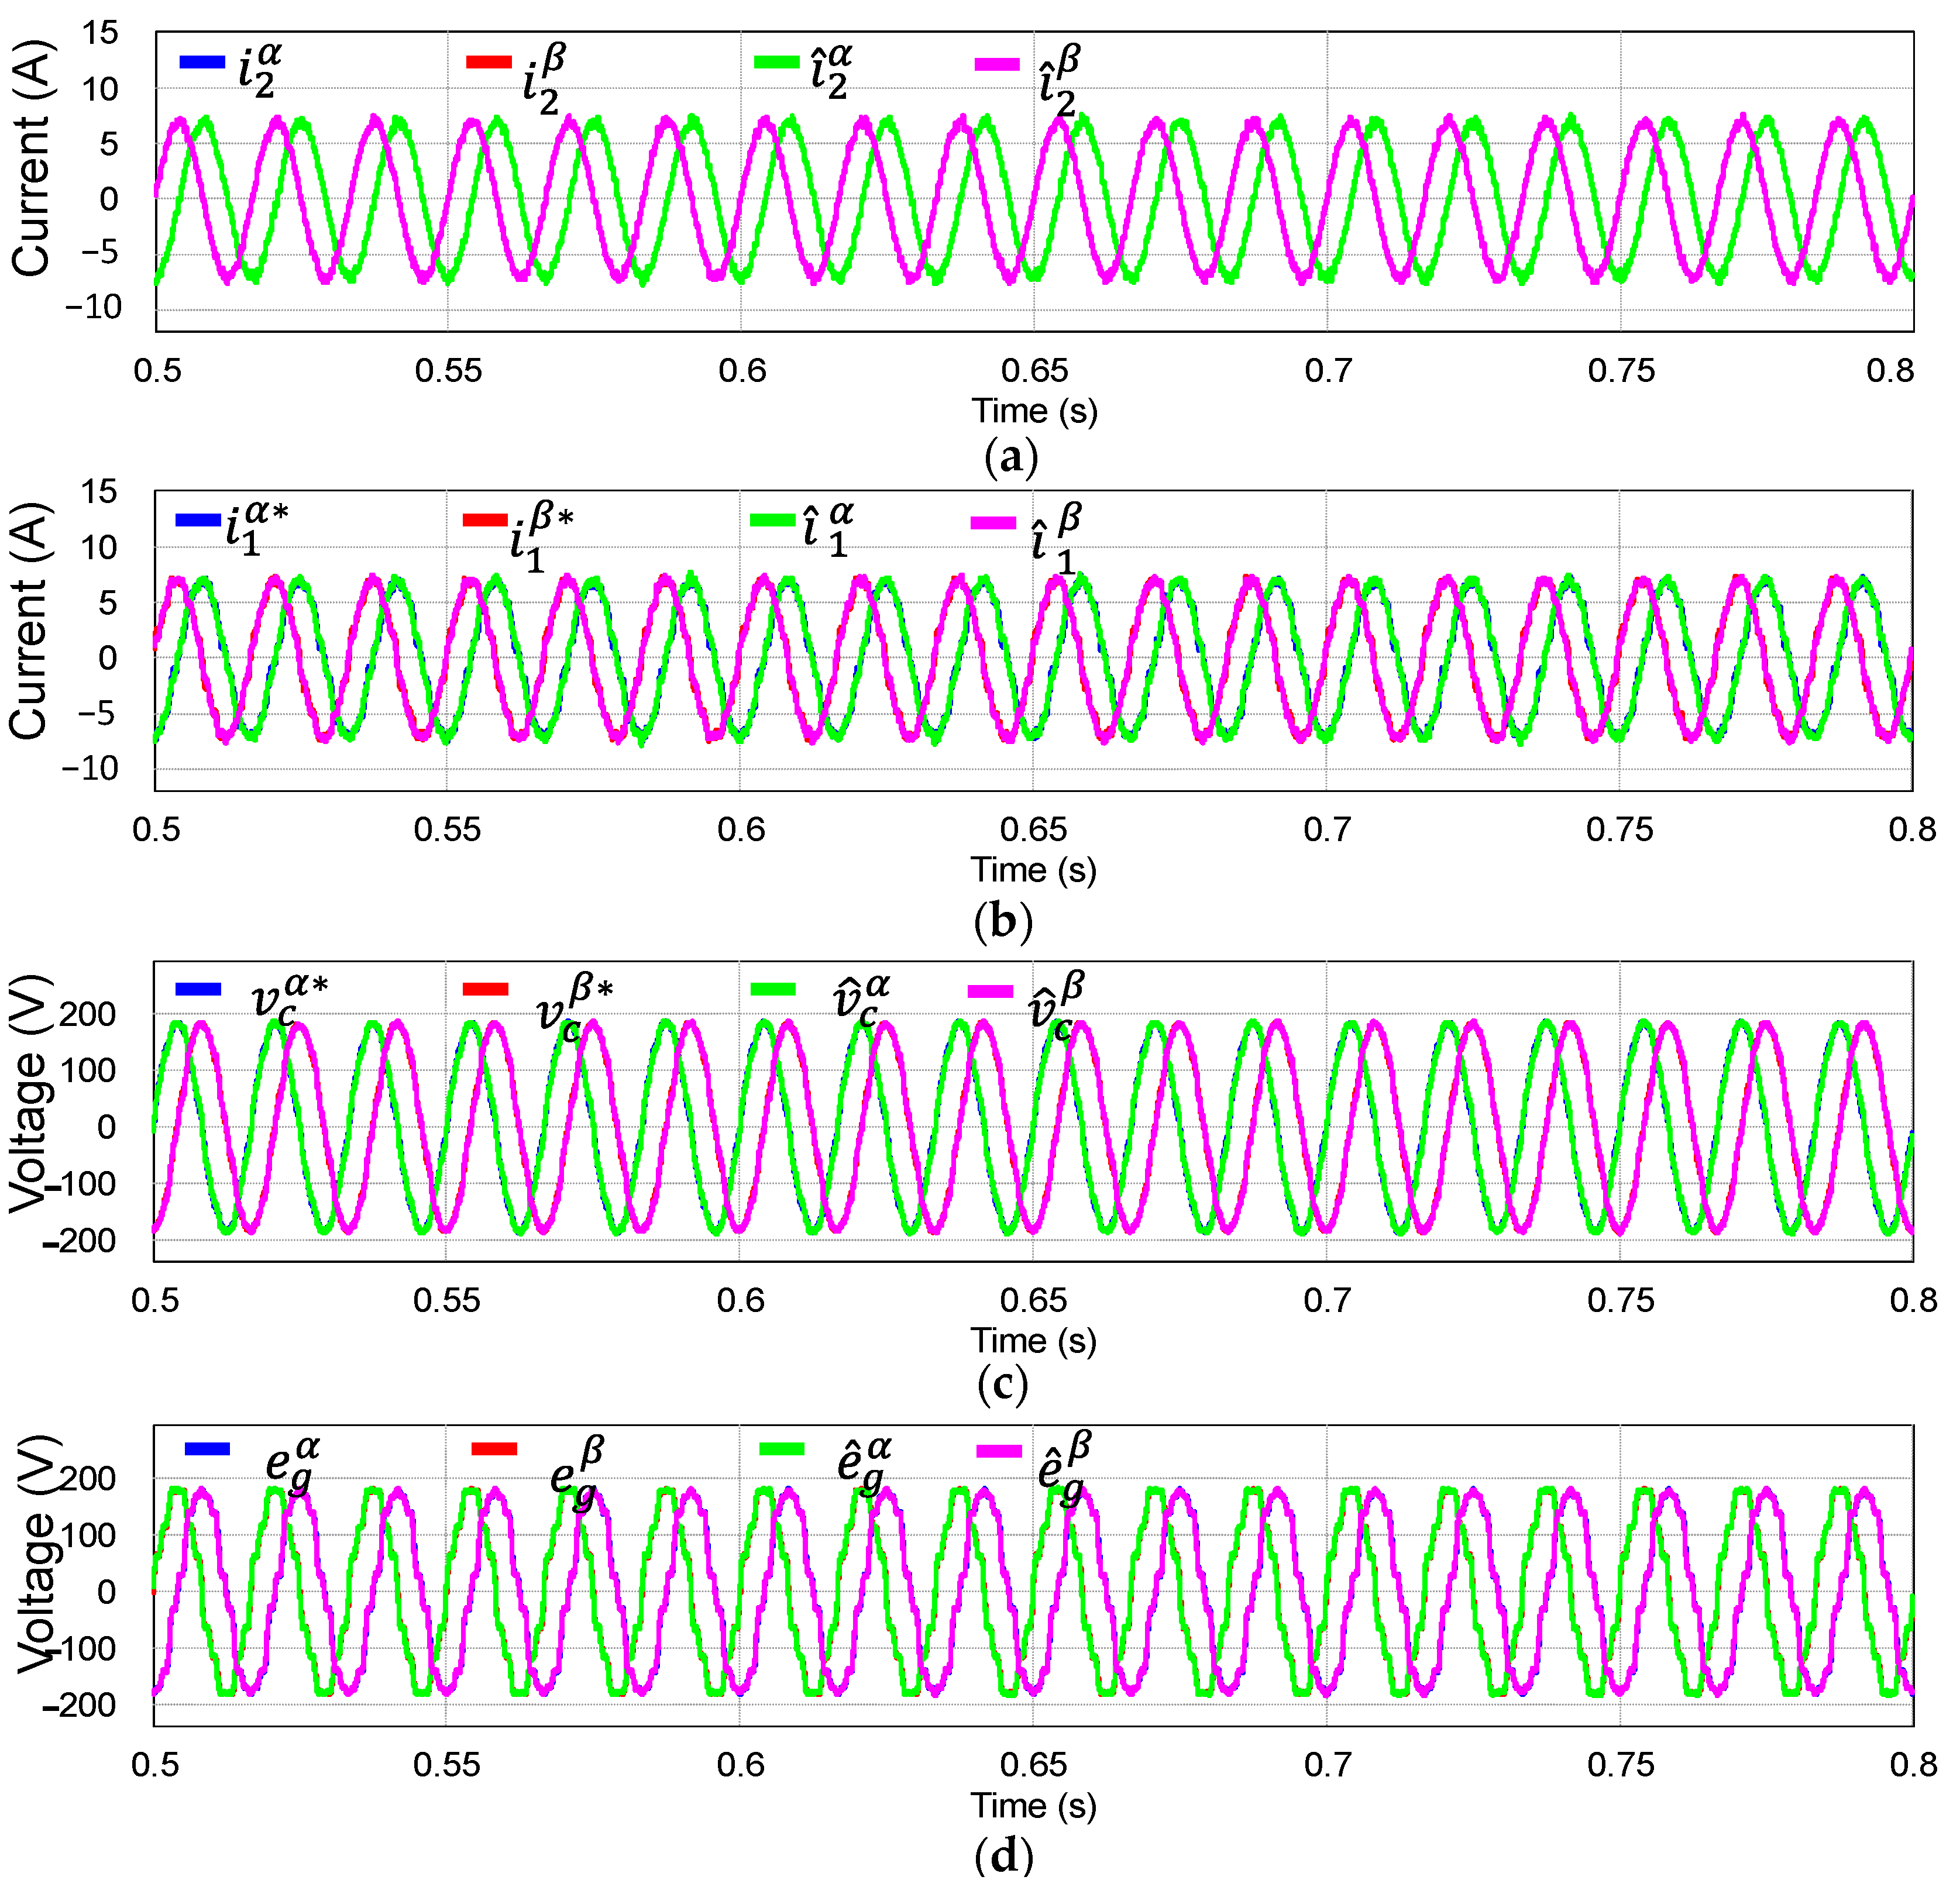The width and height of the screenshot is (1960, 1887).
Task: Click the magenta legend swatch in plot (d)
Action: click(999, 1451)
